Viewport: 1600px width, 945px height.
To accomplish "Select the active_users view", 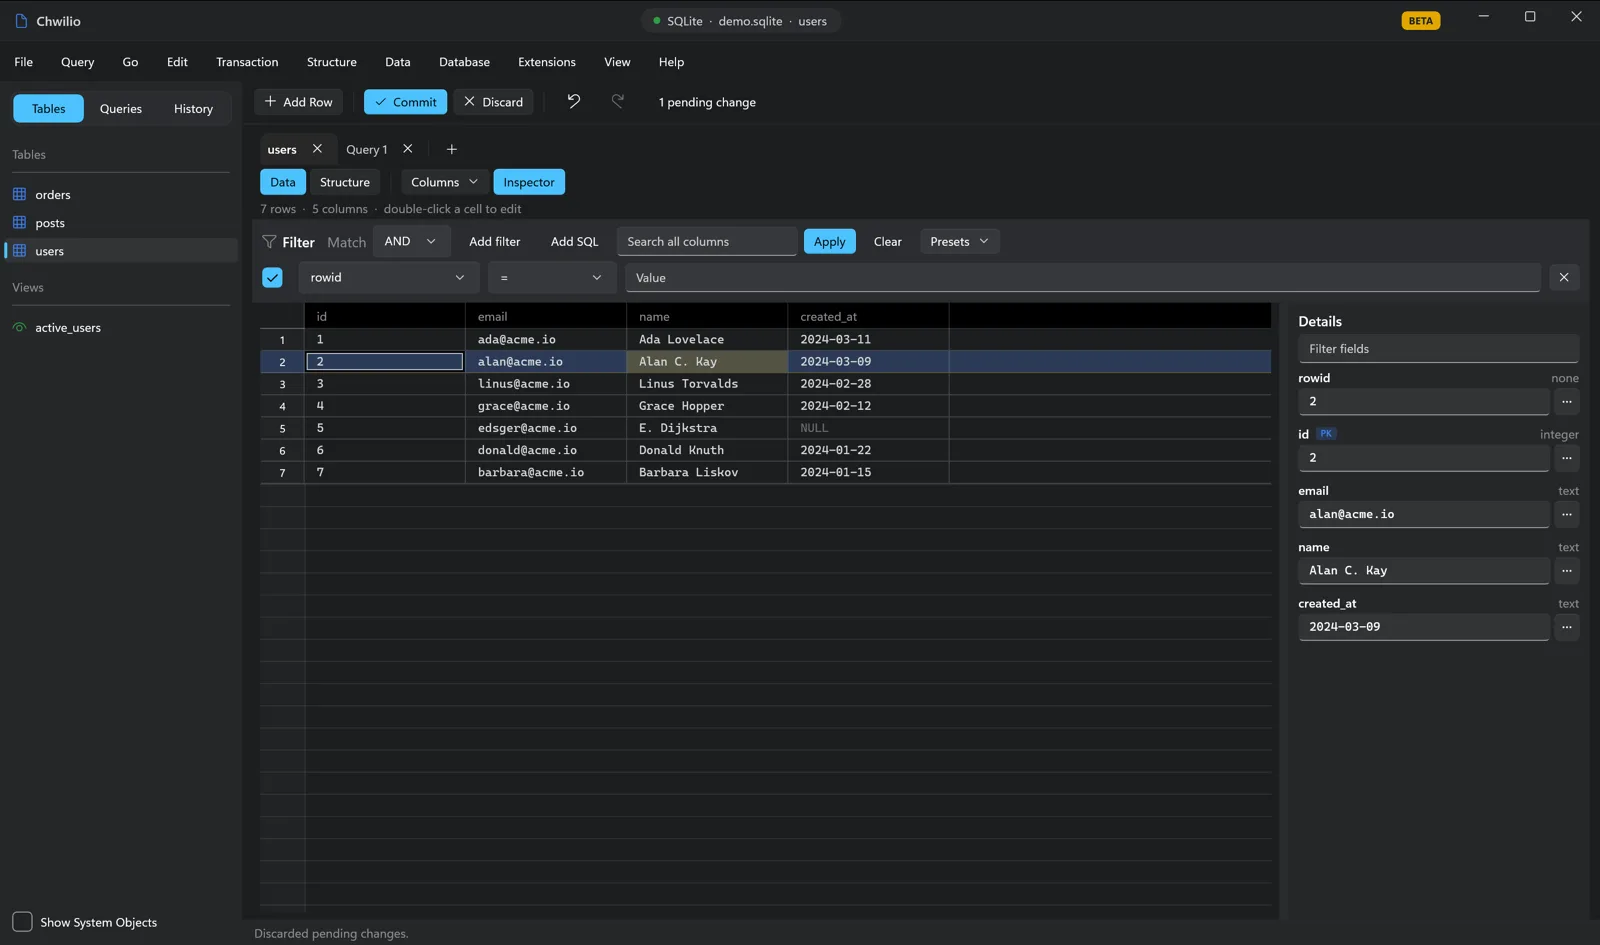I will [121, 327].
